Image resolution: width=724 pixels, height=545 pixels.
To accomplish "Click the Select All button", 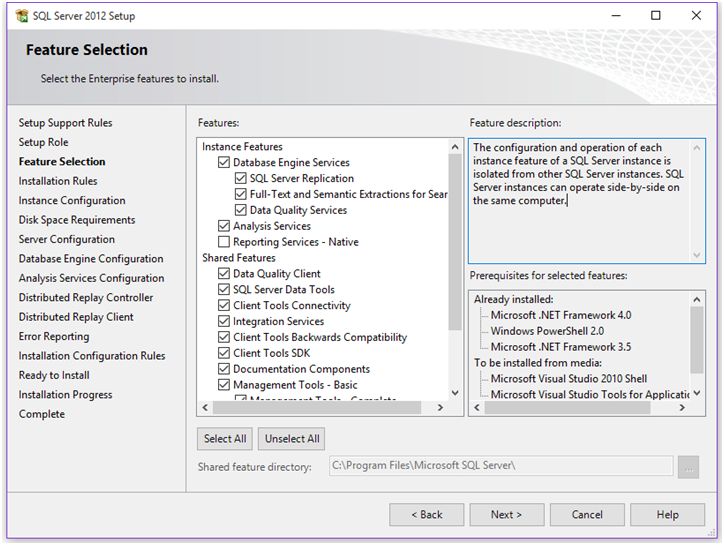I will tap(225, 439).
